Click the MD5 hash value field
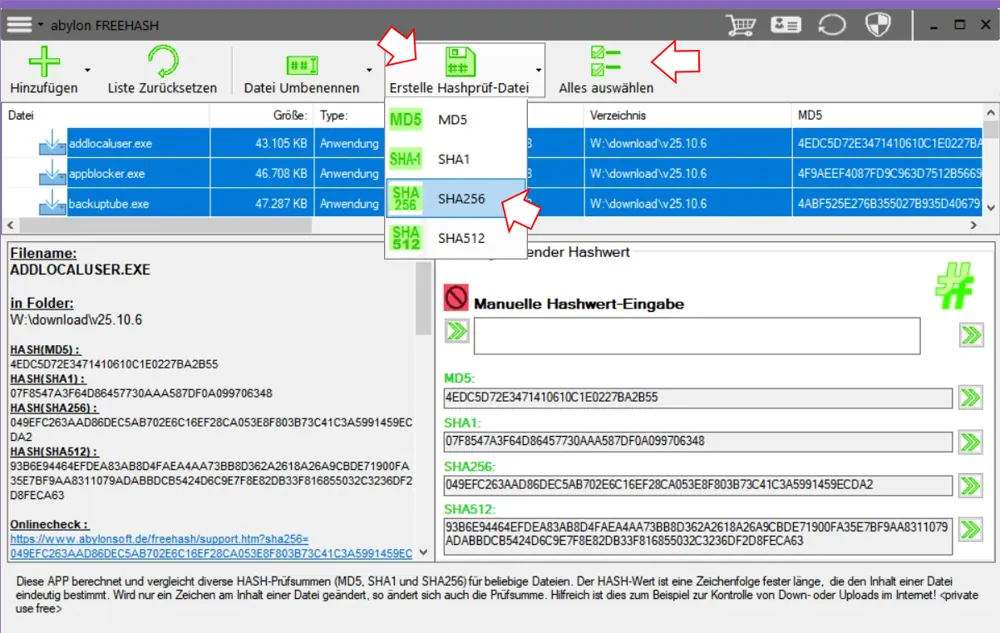Screen dimensions: 1000x633 (x=698, y=398)
